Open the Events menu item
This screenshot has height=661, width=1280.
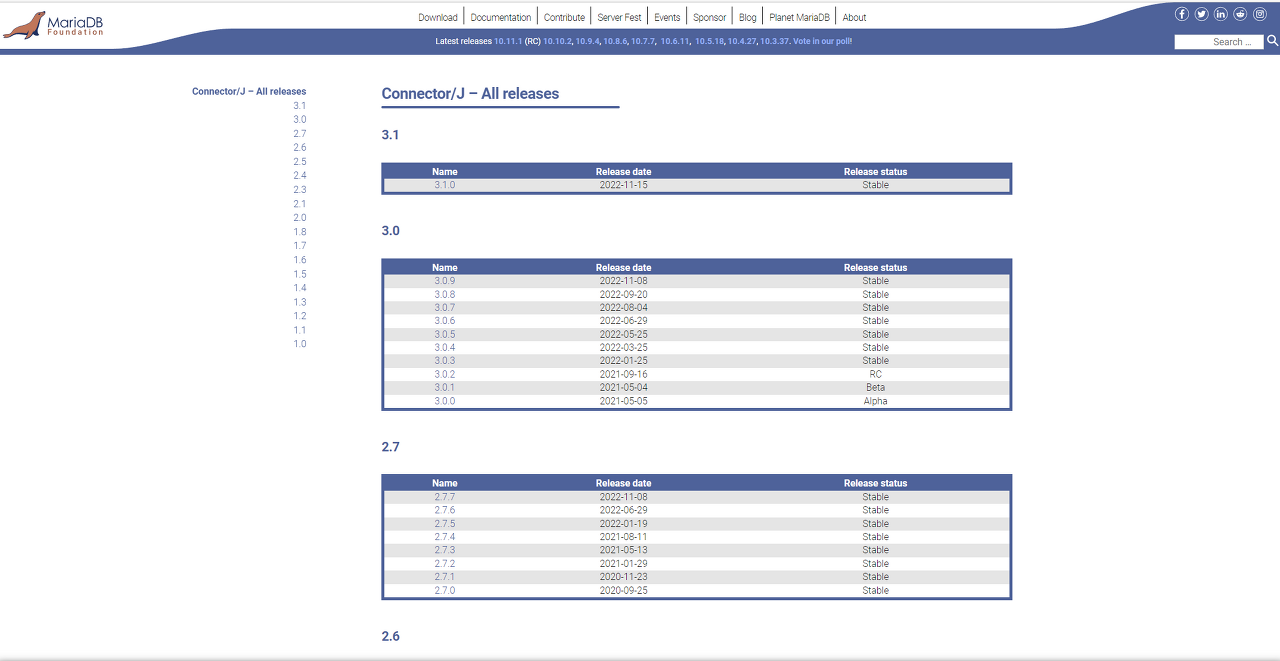click(667, 17)
